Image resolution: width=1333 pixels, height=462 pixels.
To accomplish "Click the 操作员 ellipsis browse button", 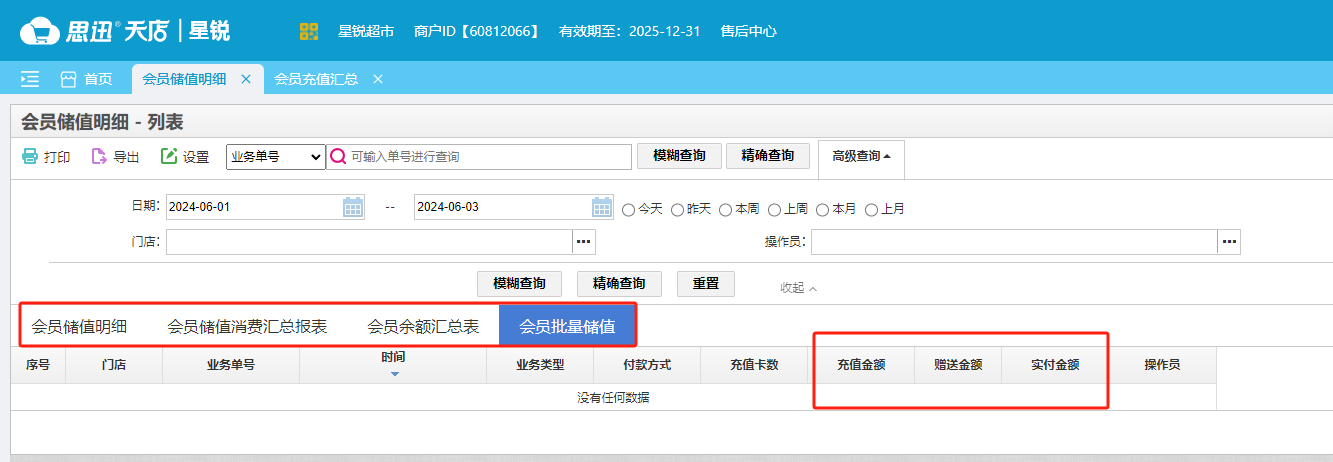I will click(x=1229, y=242).
